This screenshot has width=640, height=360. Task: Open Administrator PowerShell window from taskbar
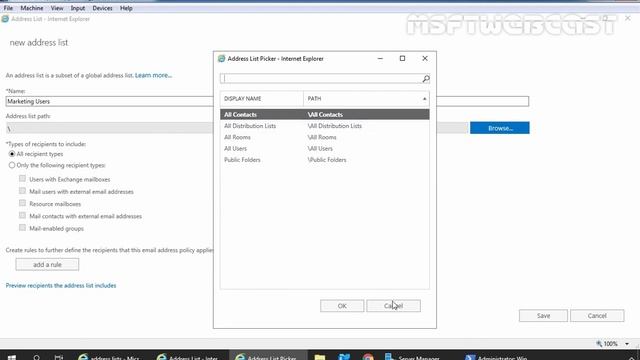(x=496, y=357)
